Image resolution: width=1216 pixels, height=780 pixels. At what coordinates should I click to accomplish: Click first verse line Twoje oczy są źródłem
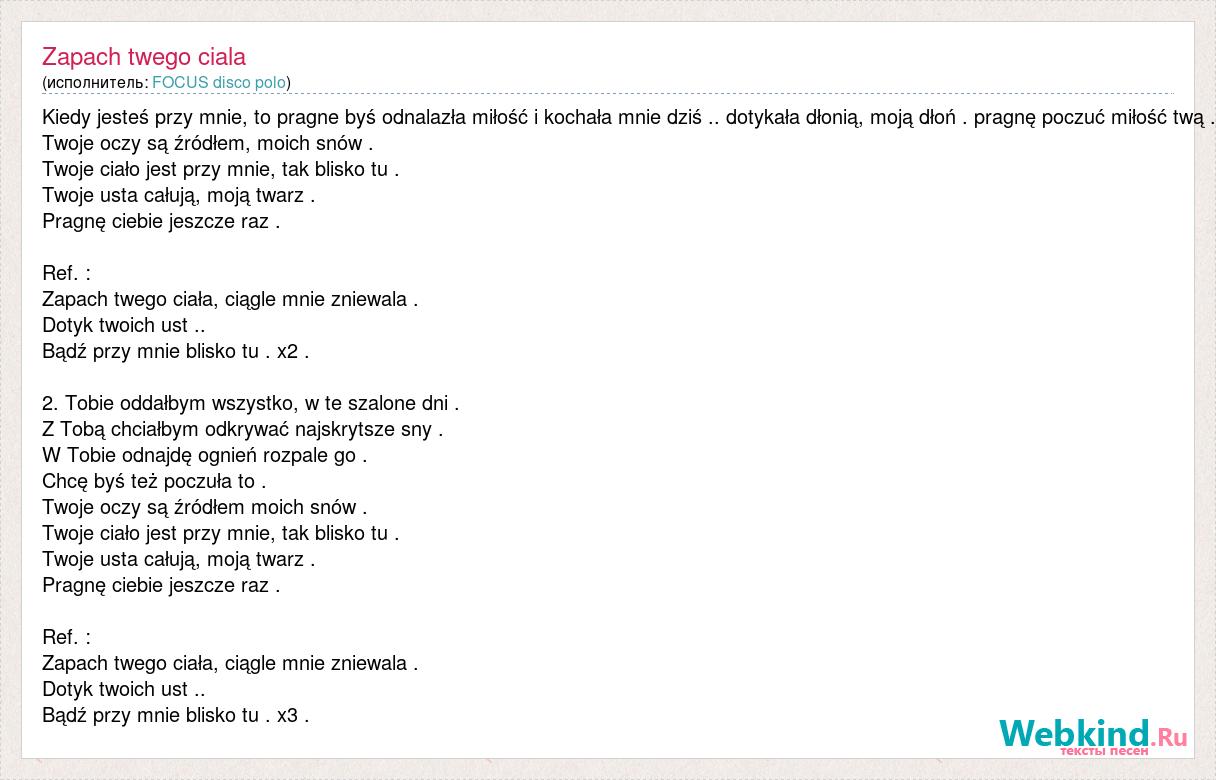pyautogui.click(x=208, y=143)
